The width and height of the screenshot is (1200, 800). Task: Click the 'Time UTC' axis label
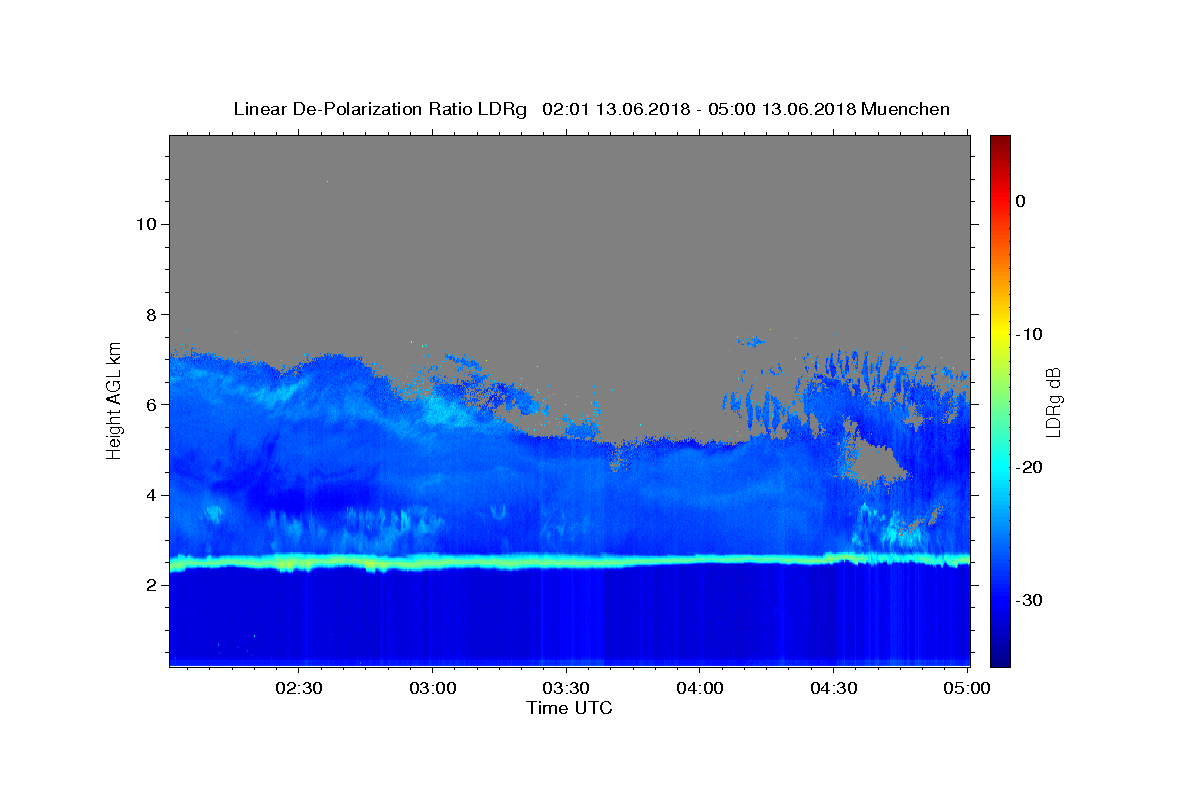tap(569, 708)
